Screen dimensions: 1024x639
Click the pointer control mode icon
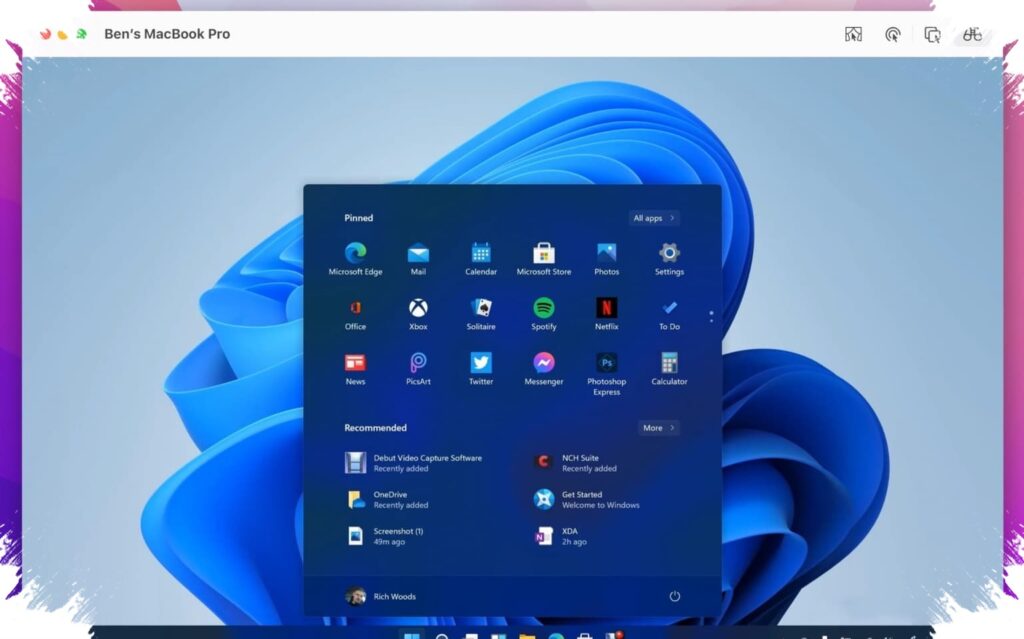click(892, 34)
